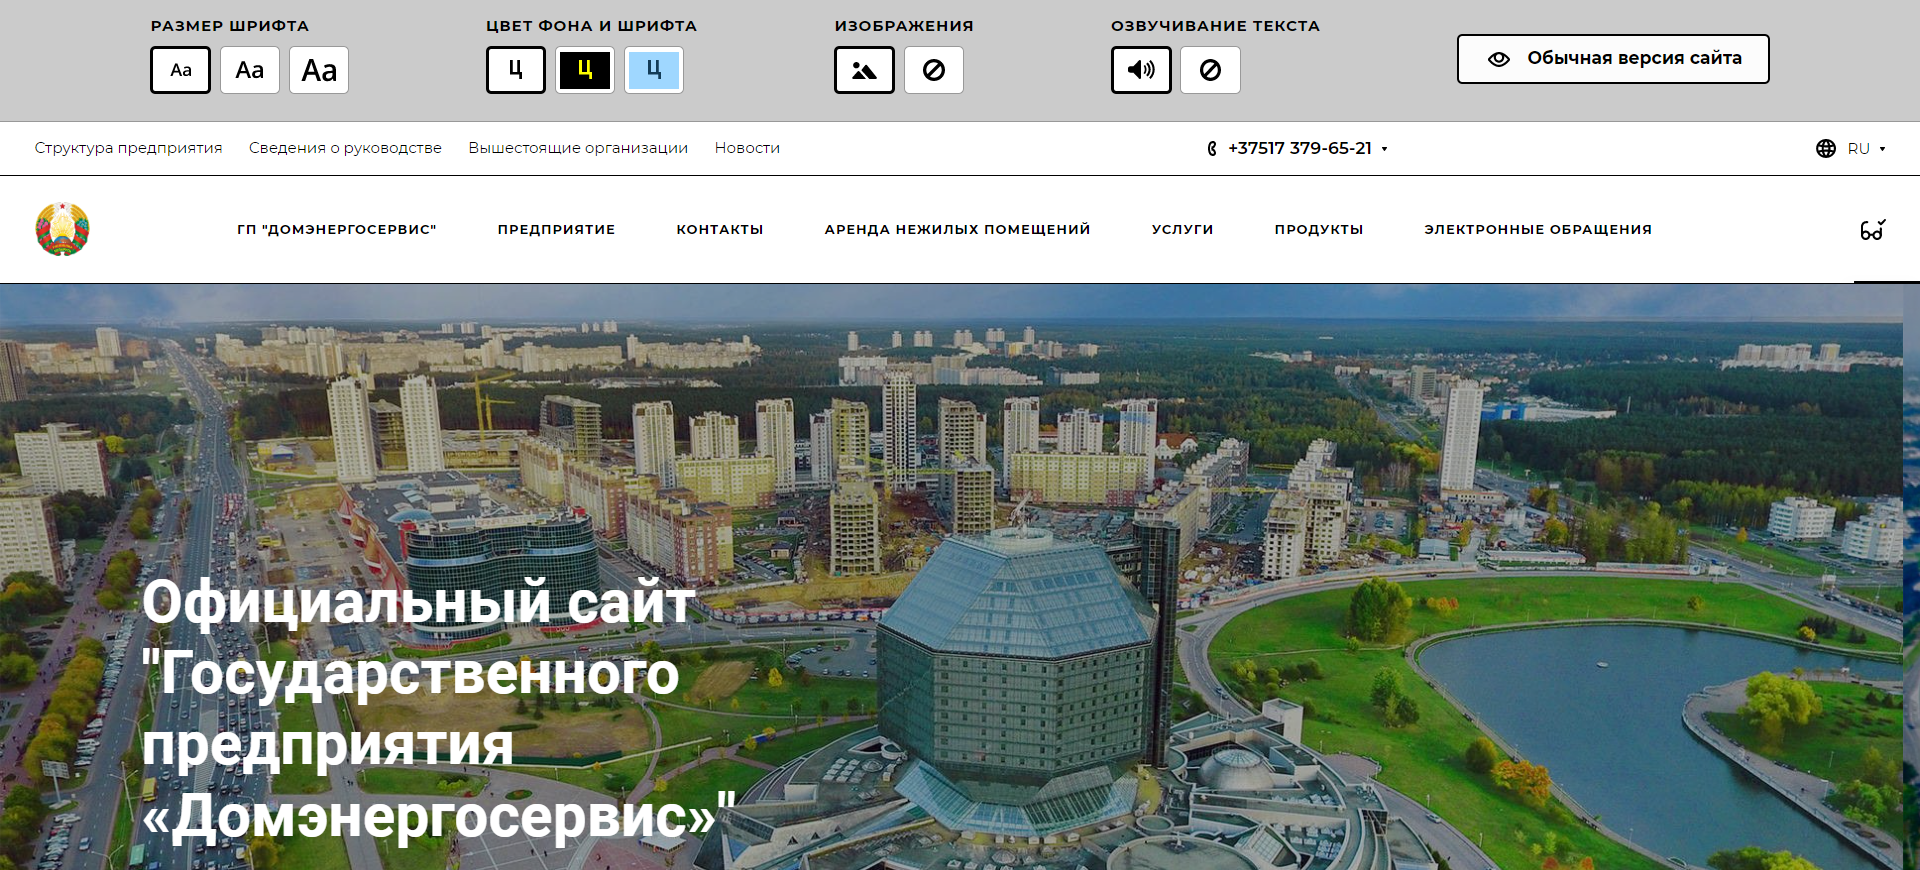This screenshot has height=870, width=1920.
Task: Click the globe language icon
Action: [x=1826, y=148]
